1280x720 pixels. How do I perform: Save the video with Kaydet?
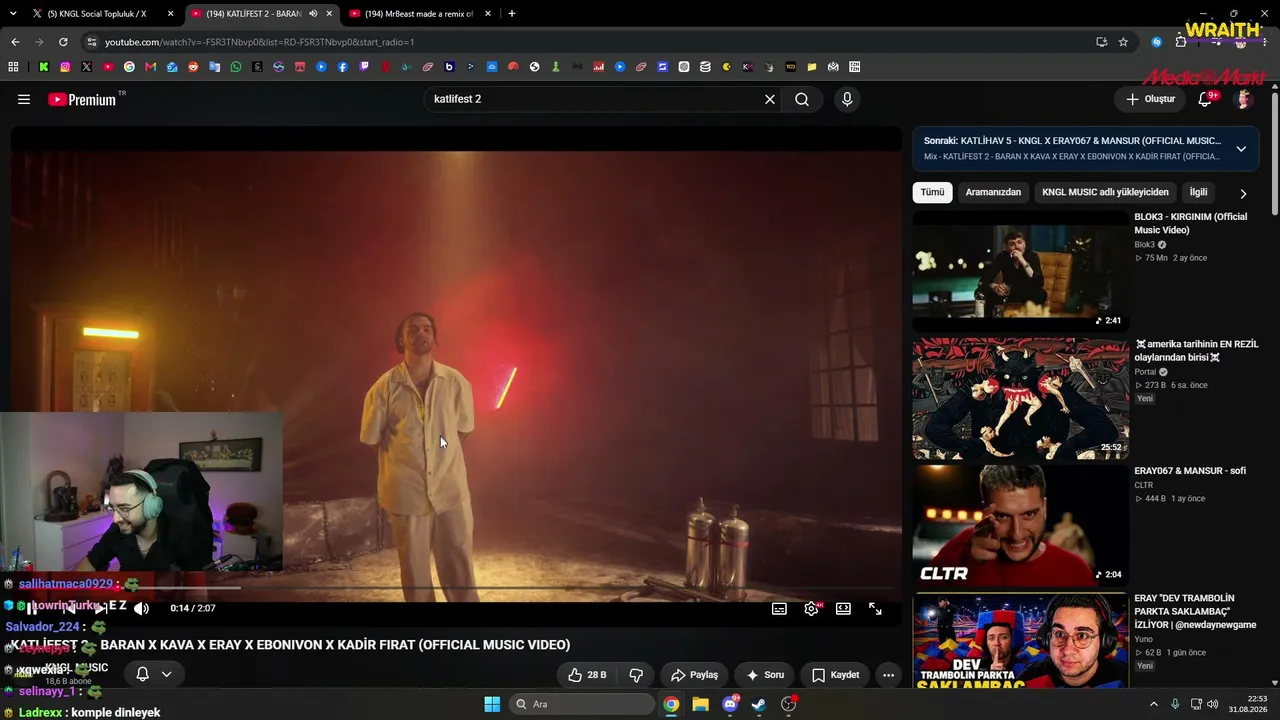coord(835,675)
